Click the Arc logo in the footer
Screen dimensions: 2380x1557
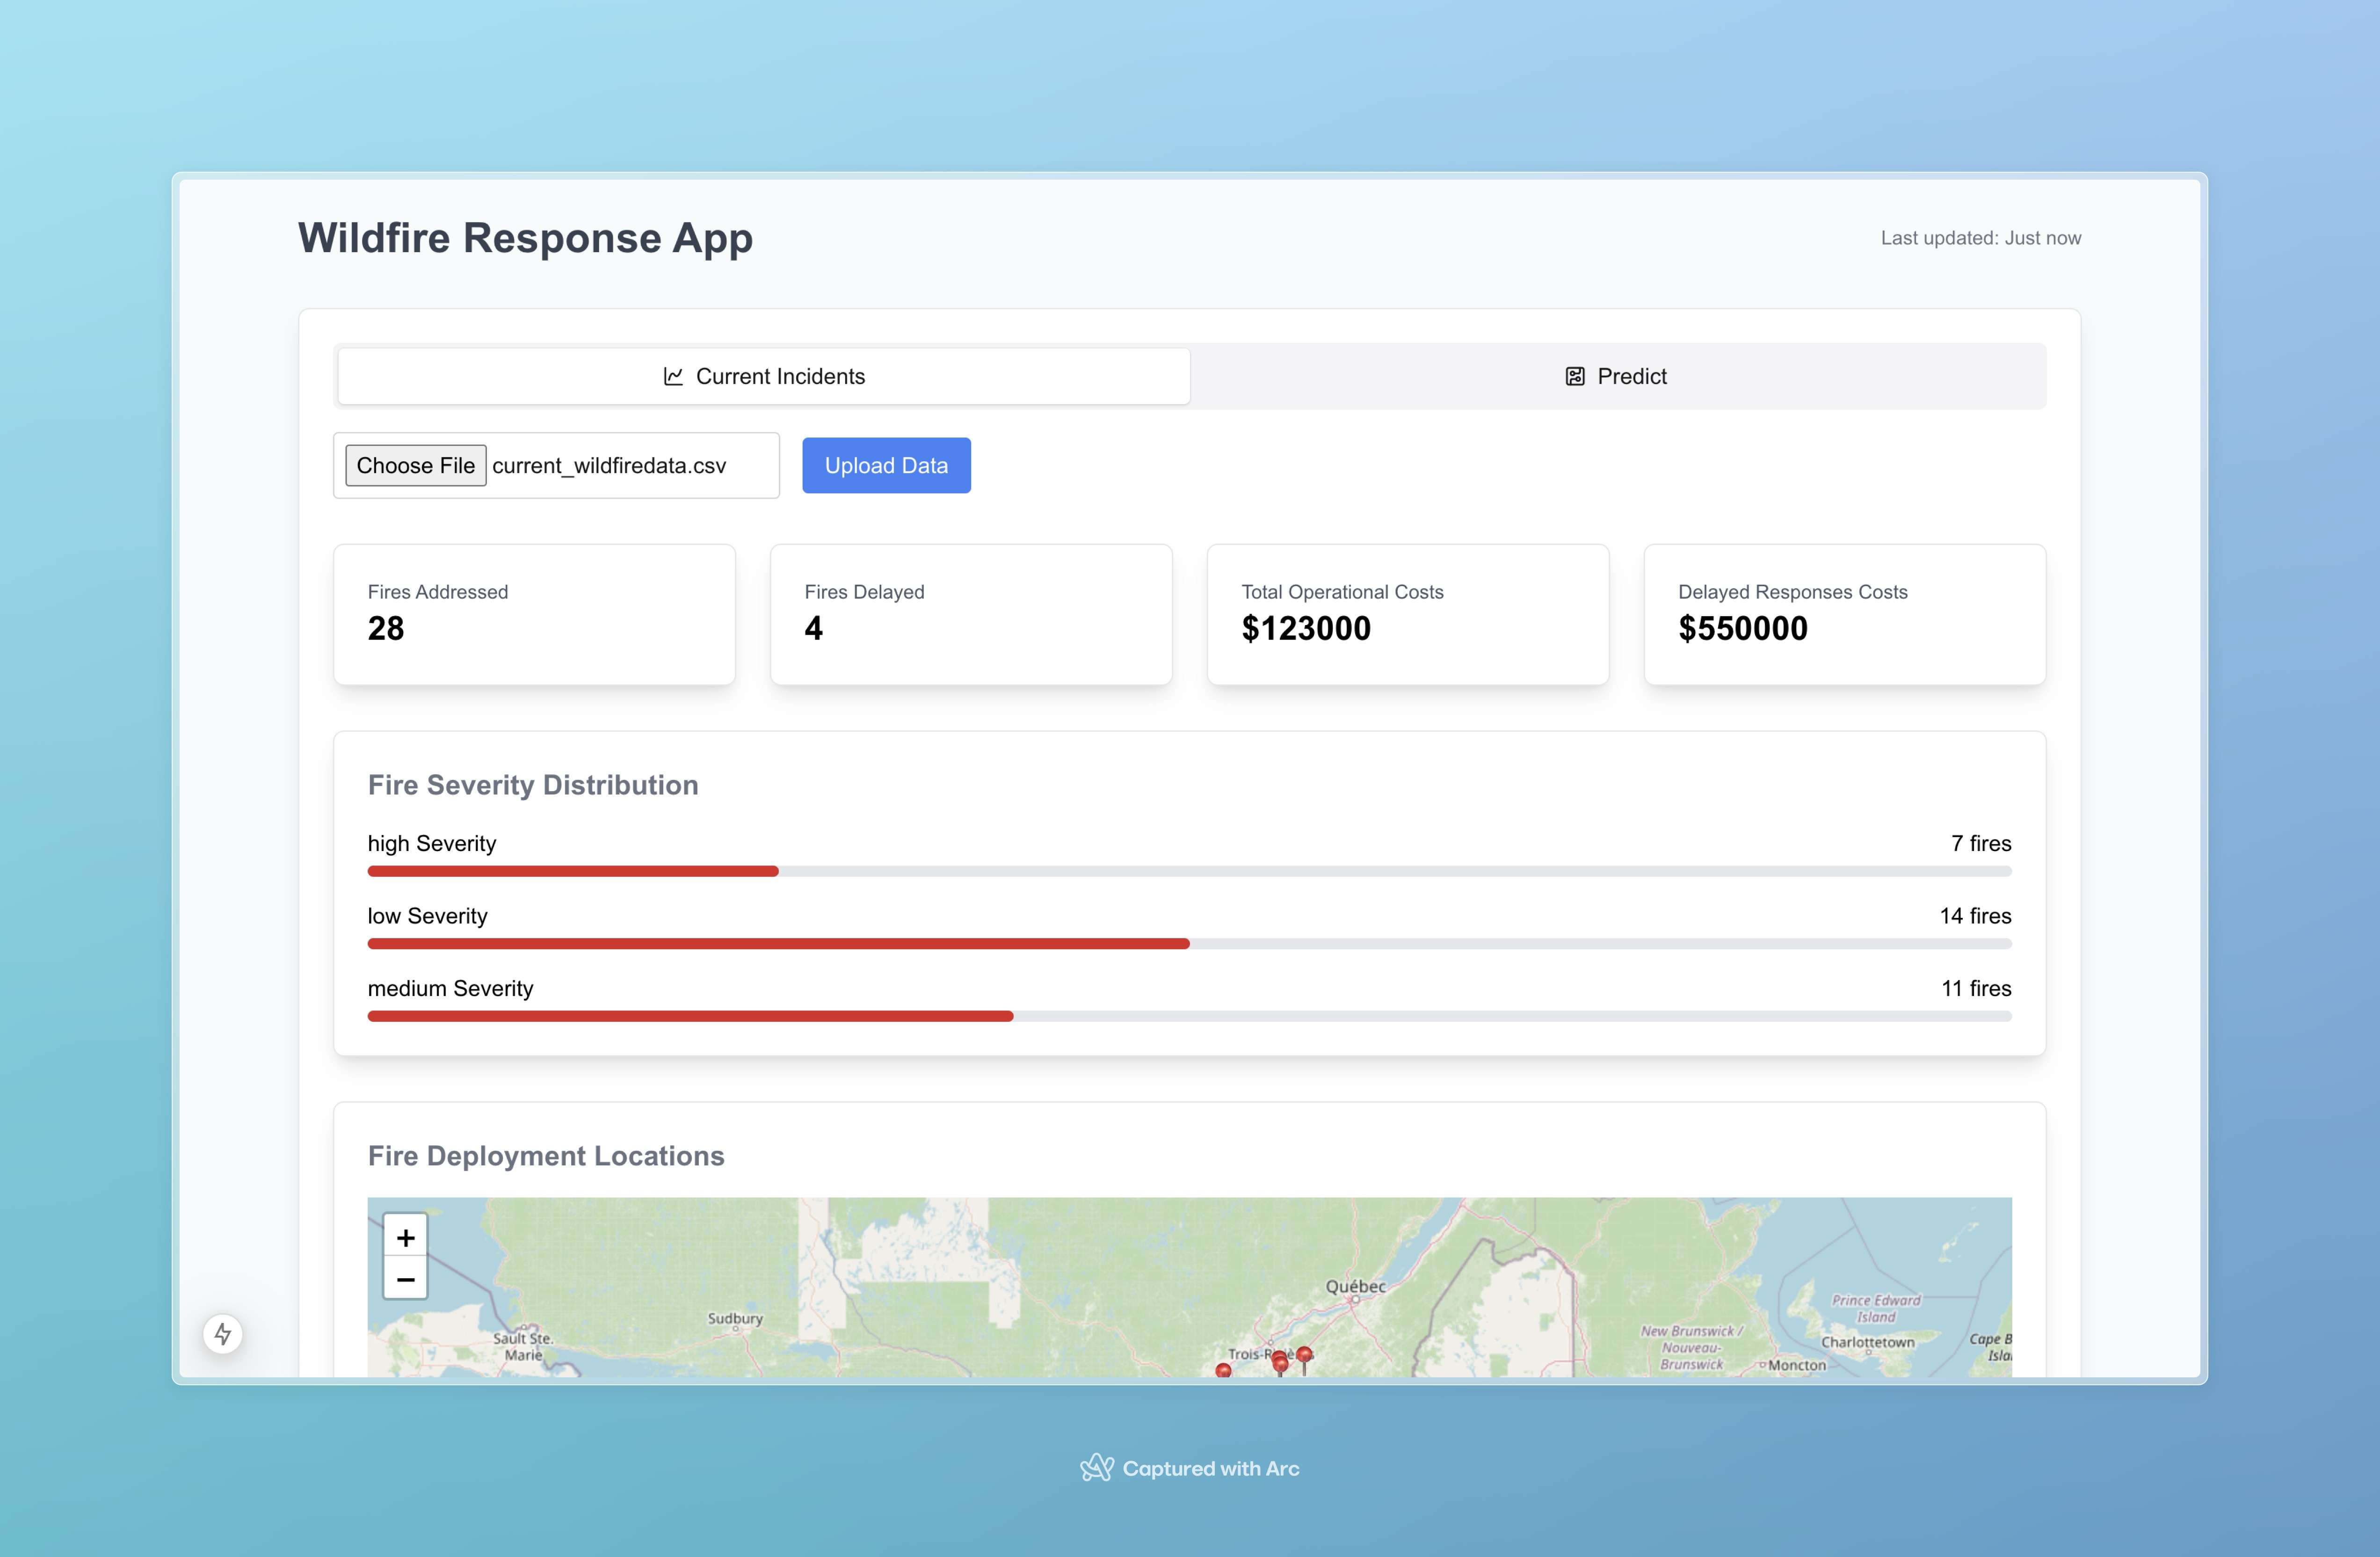click(1096, 1467)
